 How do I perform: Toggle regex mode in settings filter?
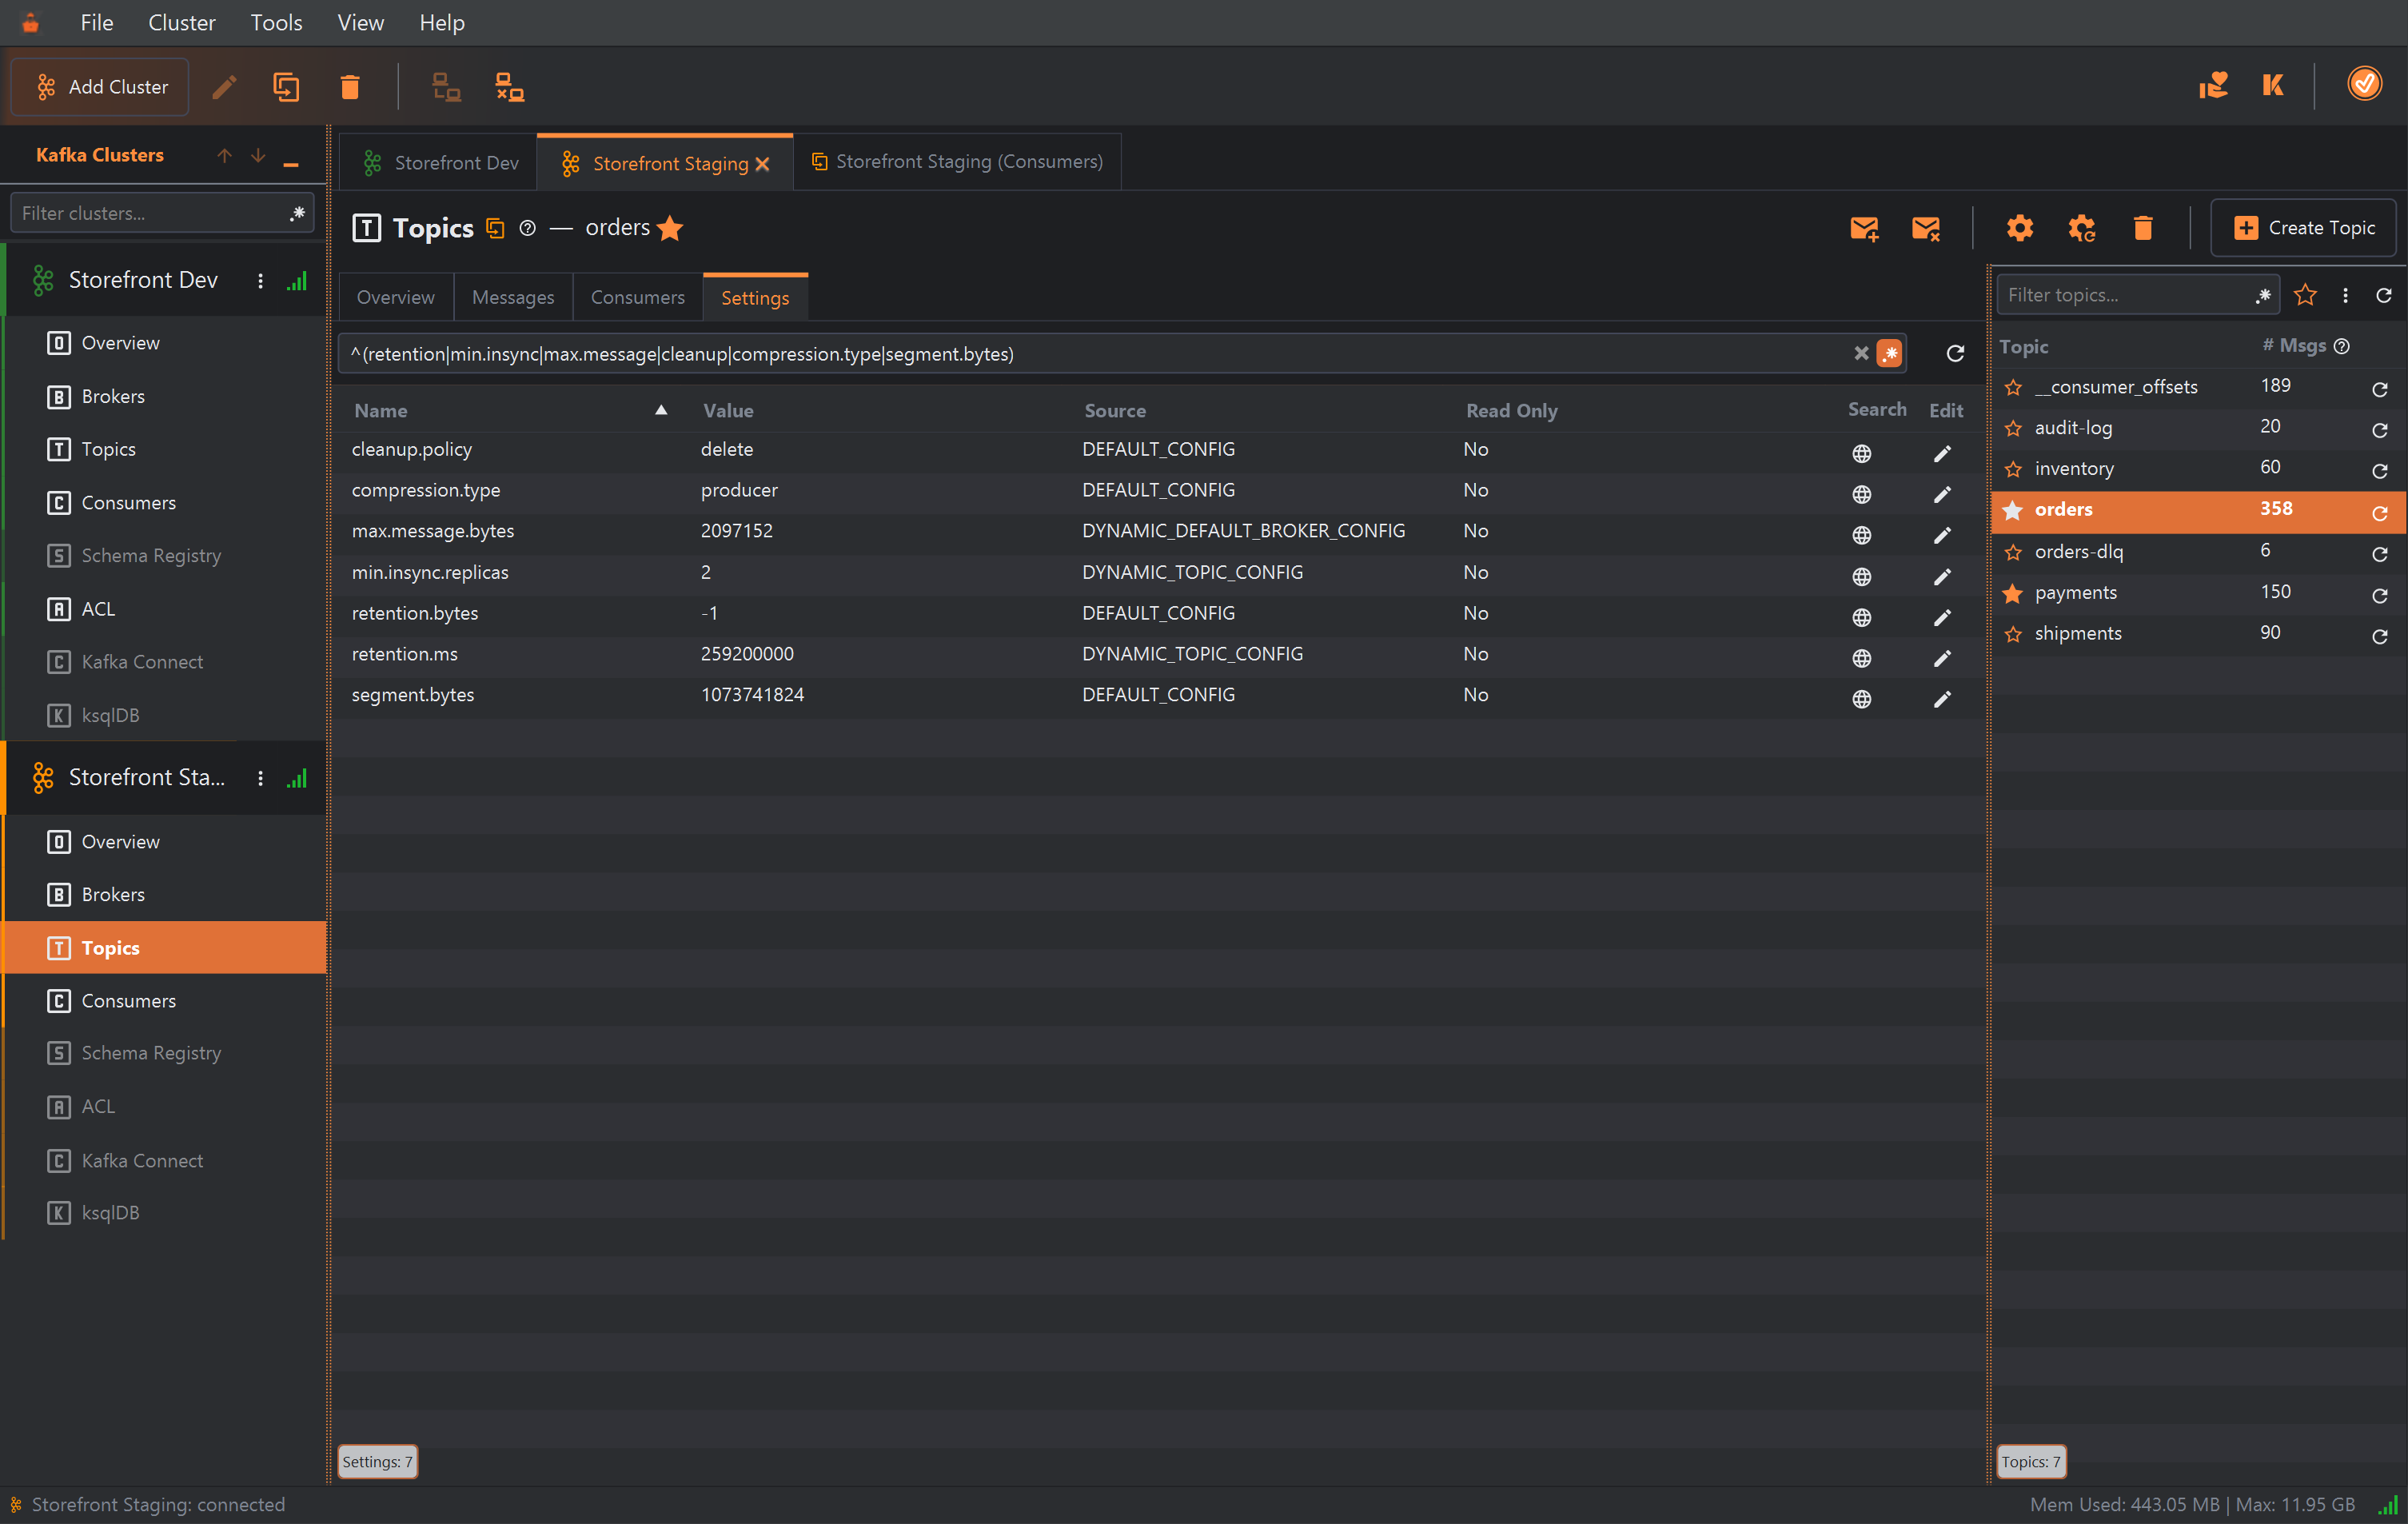point(1889,354)
